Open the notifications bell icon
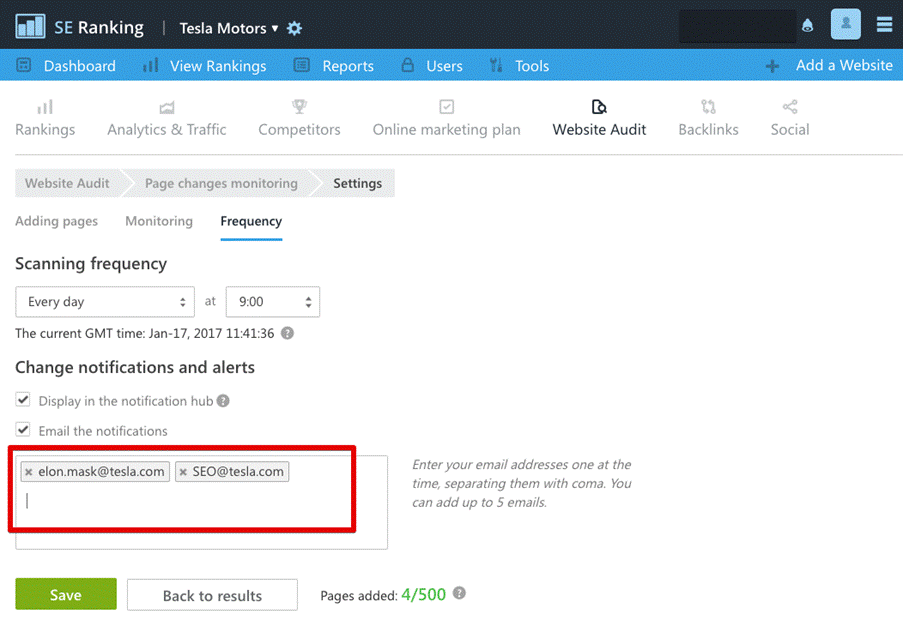 pos(808,27)
